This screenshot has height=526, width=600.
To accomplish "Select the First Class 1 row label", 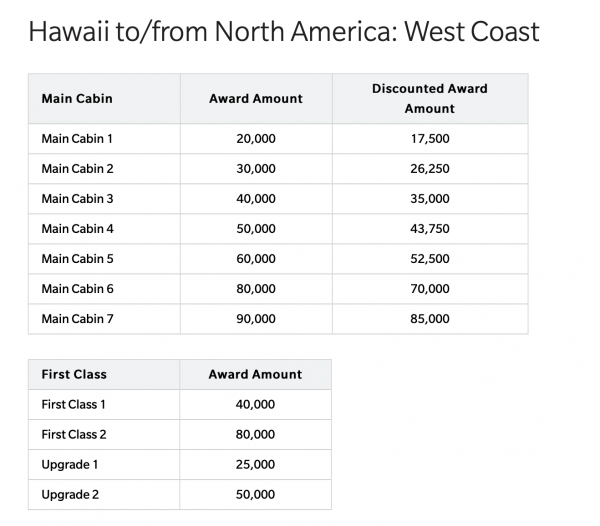I will [x=73, y=405].
